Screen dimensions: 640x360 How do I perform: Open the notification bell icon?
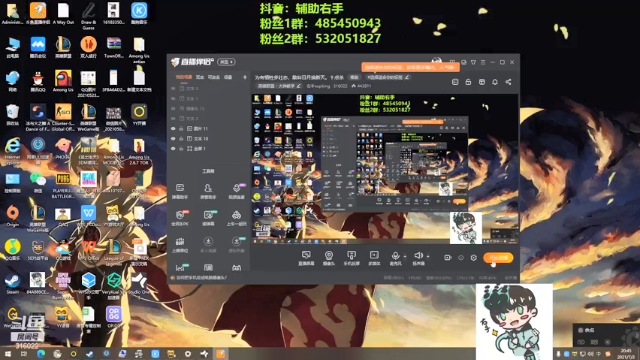click(x=495, y=82)
